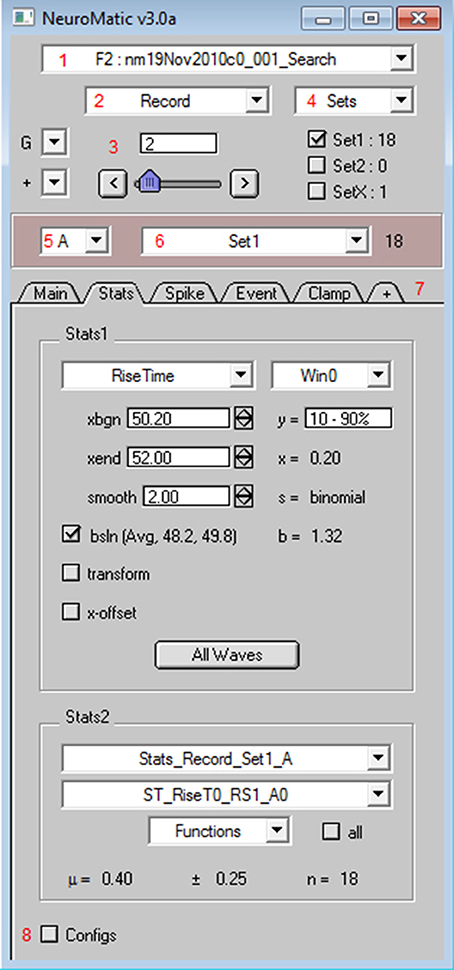Viewport: 454px width, 970px height.
Task: Select the Stats tab
Action: [116, 292]
